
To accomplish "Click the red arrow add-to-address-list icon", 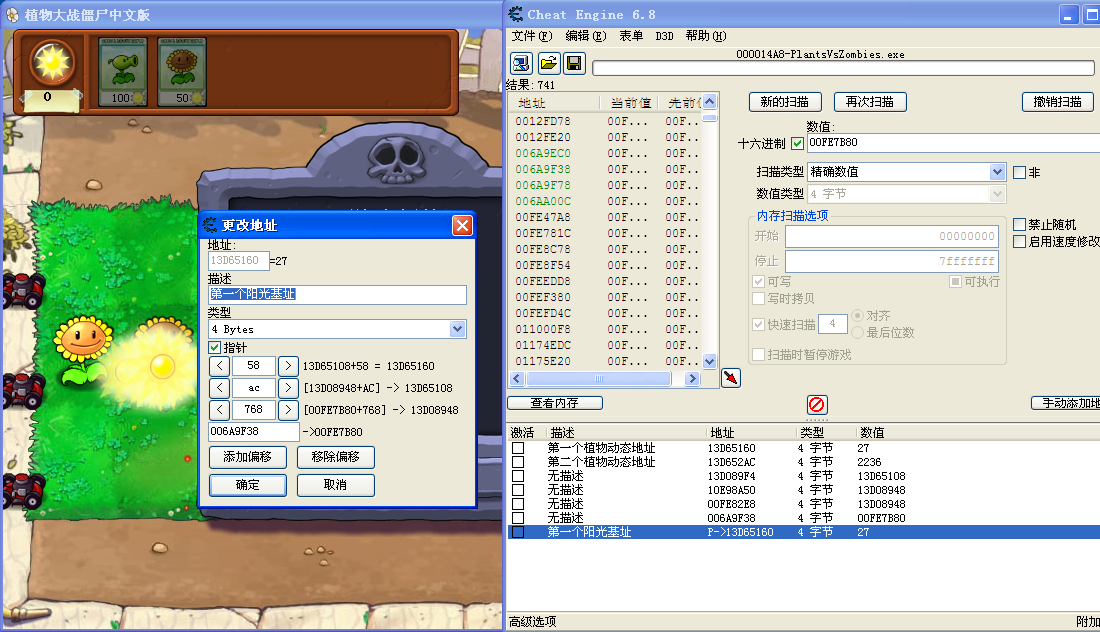I will pyautogui.click(x=730, y=378).
